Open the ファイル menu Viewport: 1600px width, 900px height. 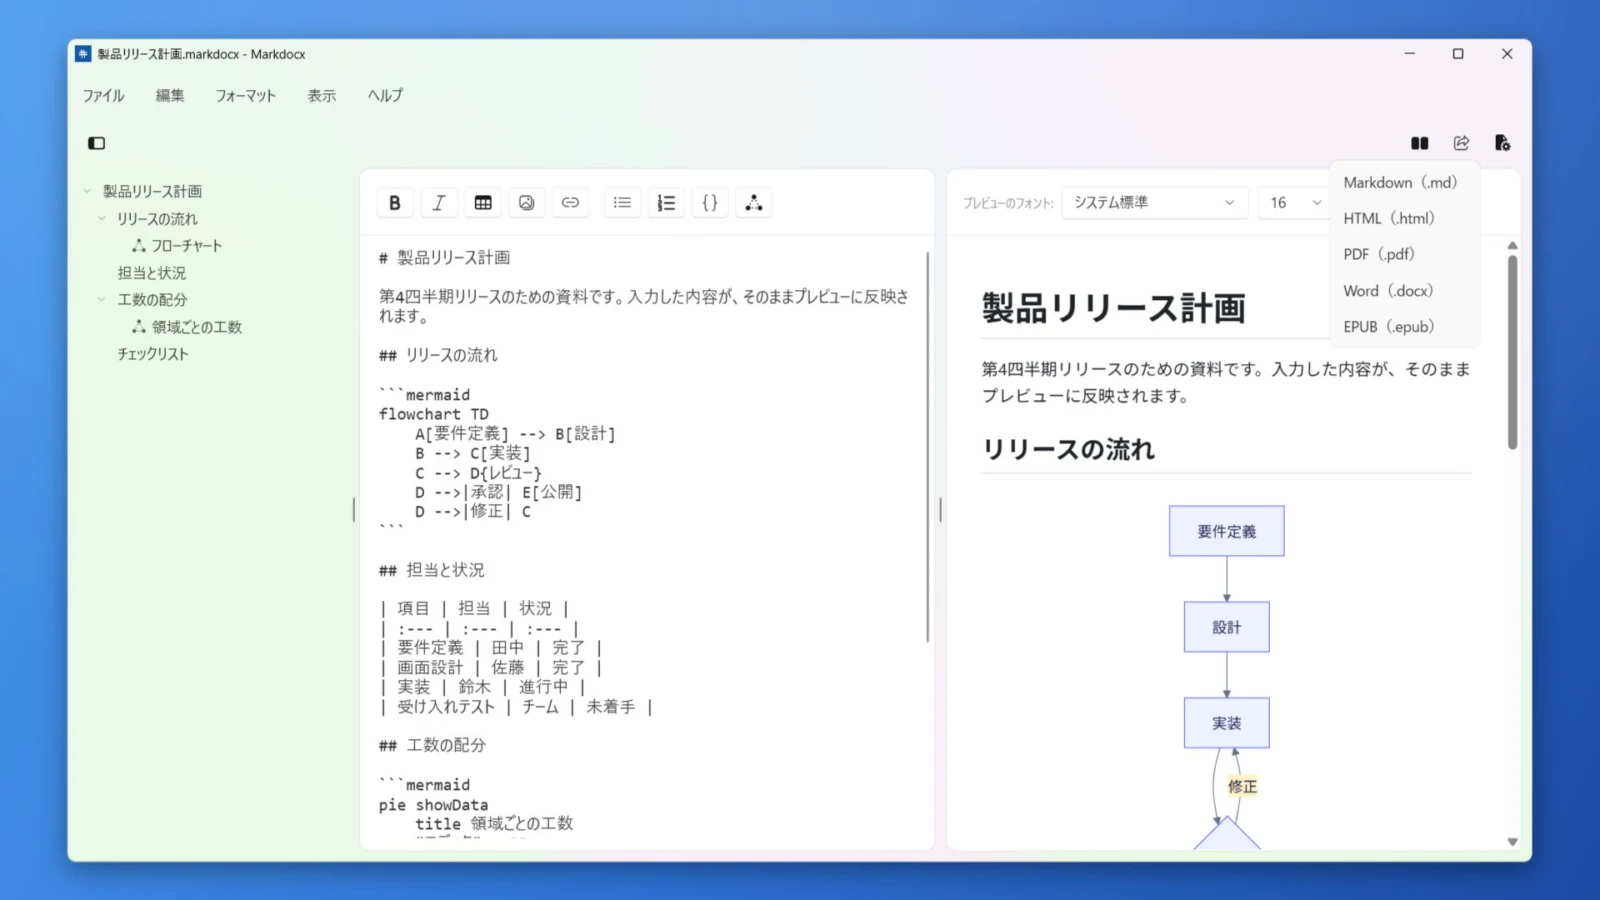click(x=103, y=96)
